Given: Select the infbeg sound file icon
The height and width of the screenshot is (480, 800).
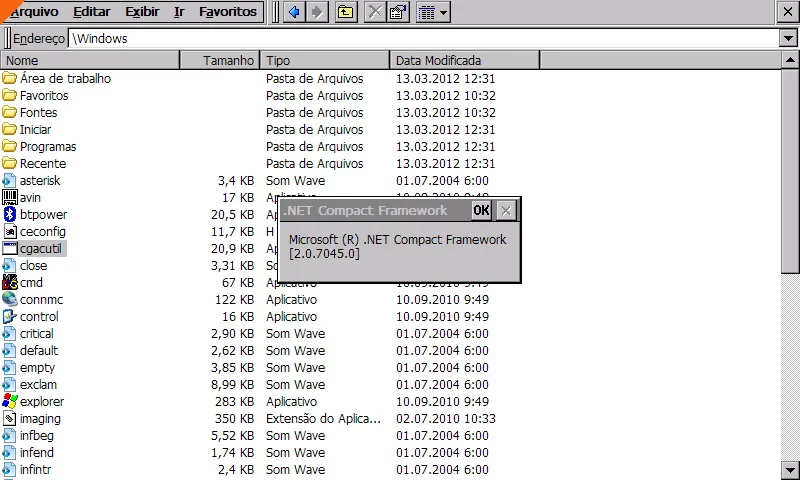Looking at the screenshot, I should pyautogui.click(x=9, y=435).
